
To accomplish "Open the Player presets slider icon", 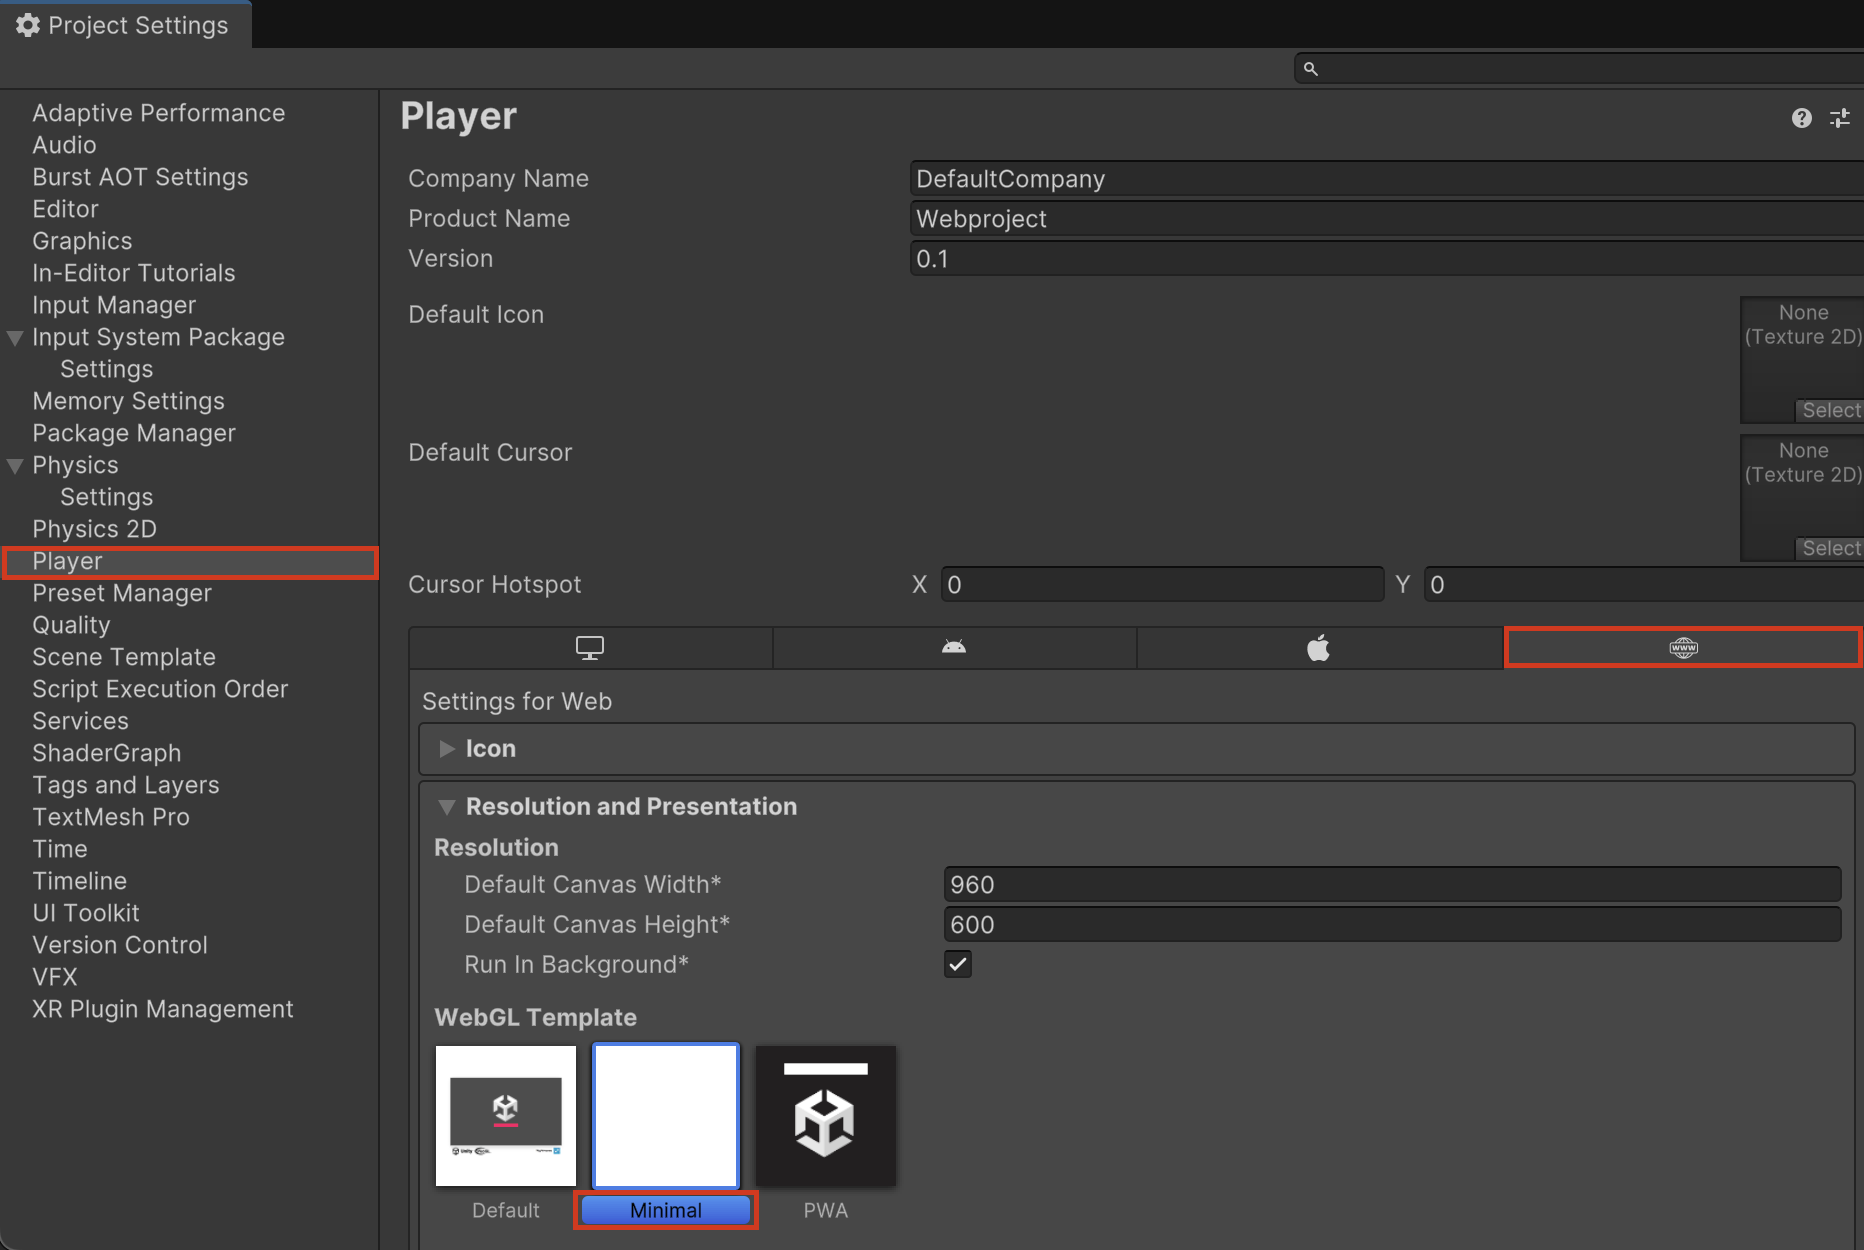I will pos(1839,119).
